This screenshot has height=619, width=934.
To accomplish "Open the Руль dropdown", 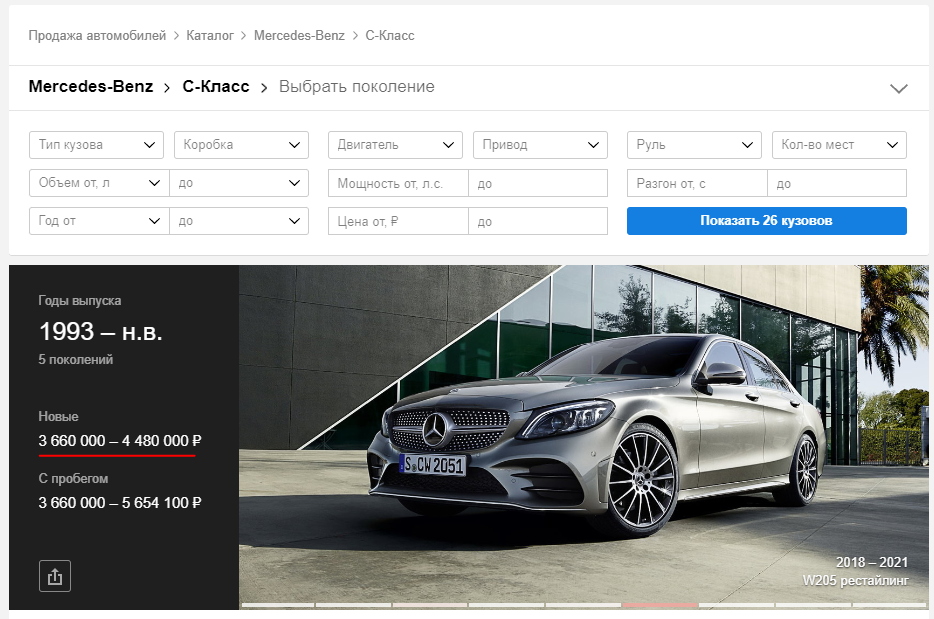I will [x=695, y=145].
